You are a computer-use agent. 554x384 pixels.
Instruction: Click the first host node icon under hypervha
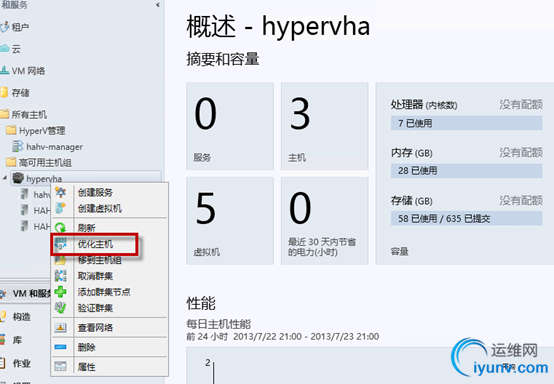(24, 194)
